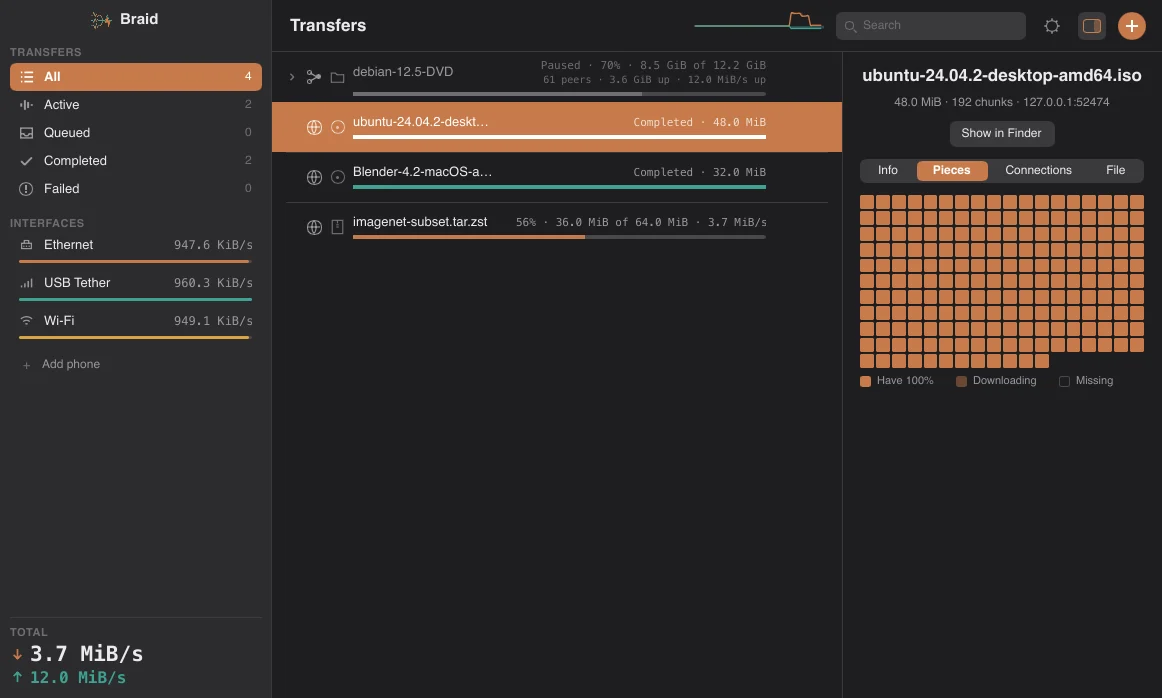Click the globe icon on imagenet-subset row
The image size is (1162, 698).
tap(314, 227)
